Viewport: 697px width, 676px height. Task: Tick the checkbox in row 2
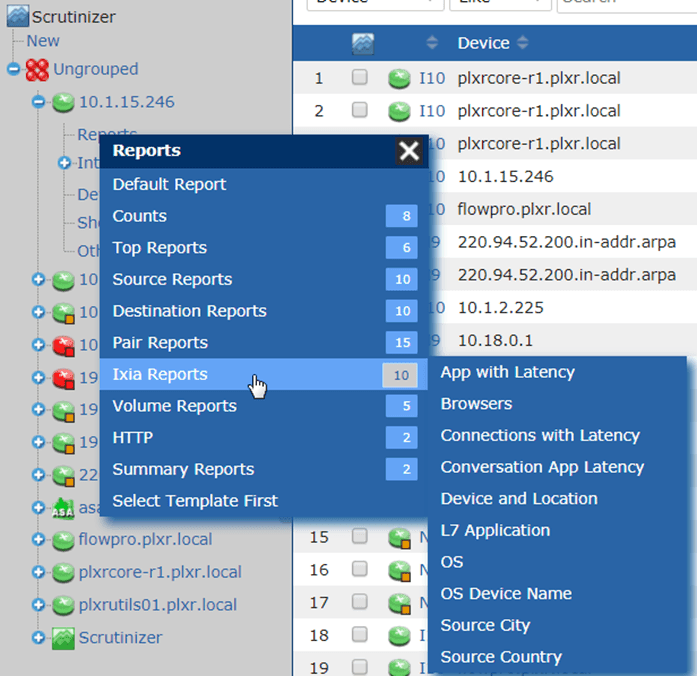(360, 110)
